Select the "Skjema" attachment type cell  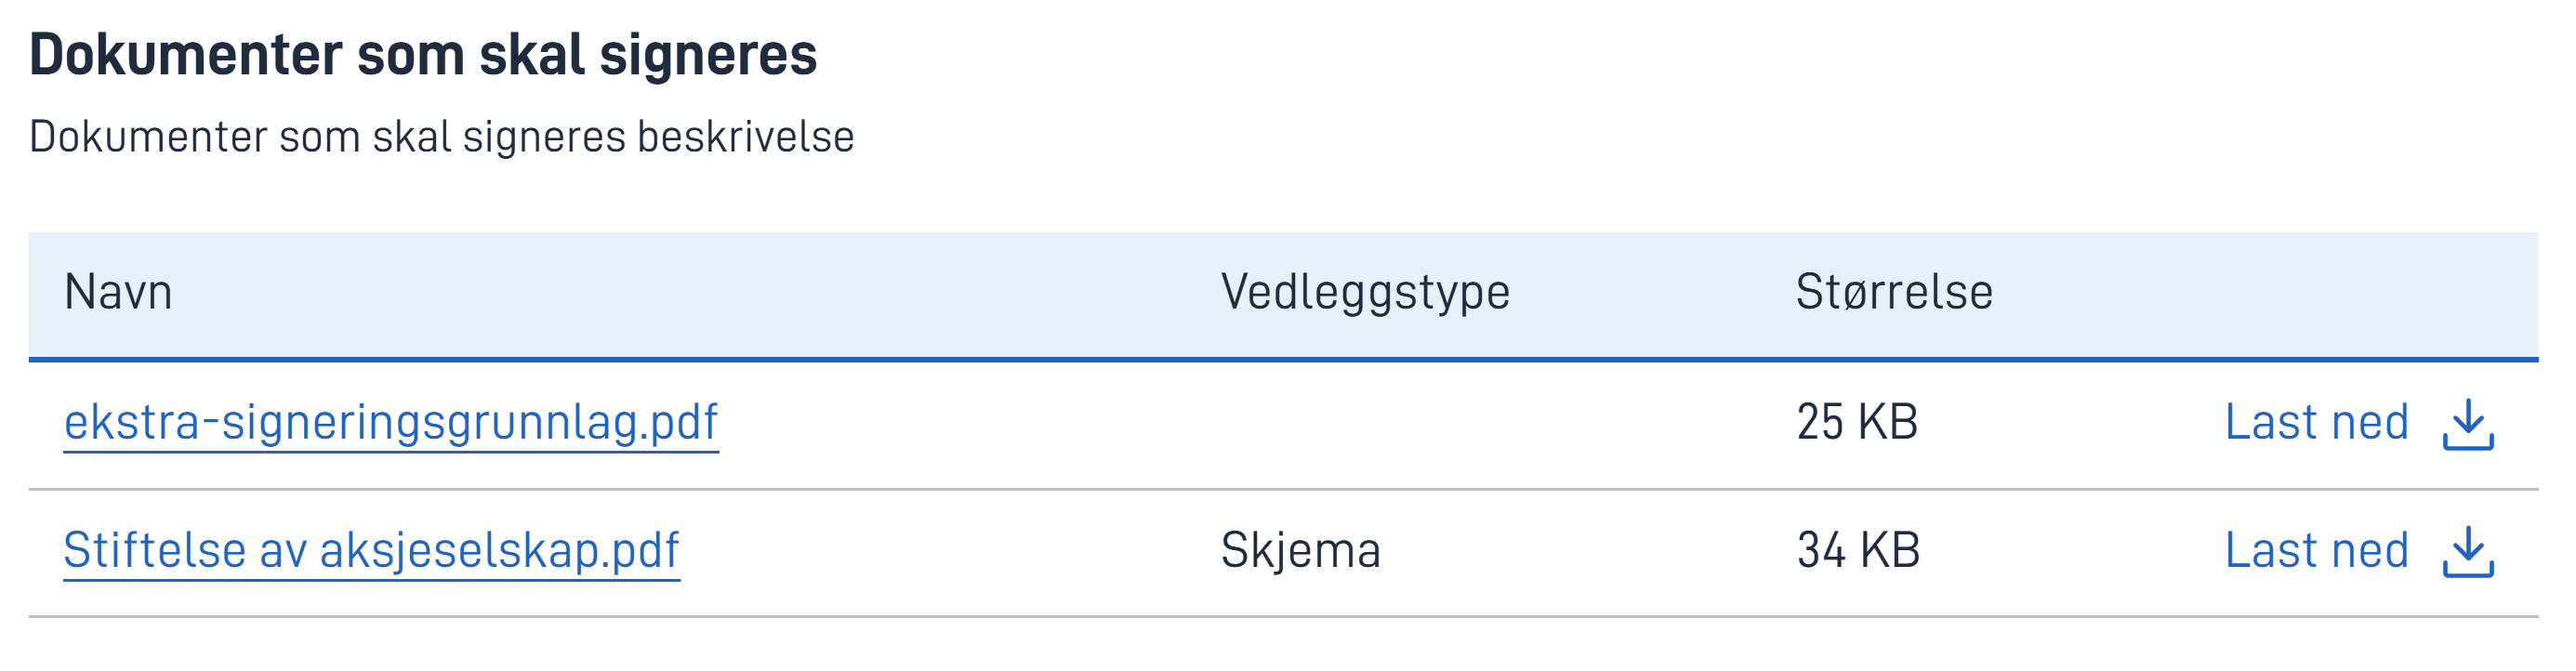pyautogui.click(x=1300, y=551)
